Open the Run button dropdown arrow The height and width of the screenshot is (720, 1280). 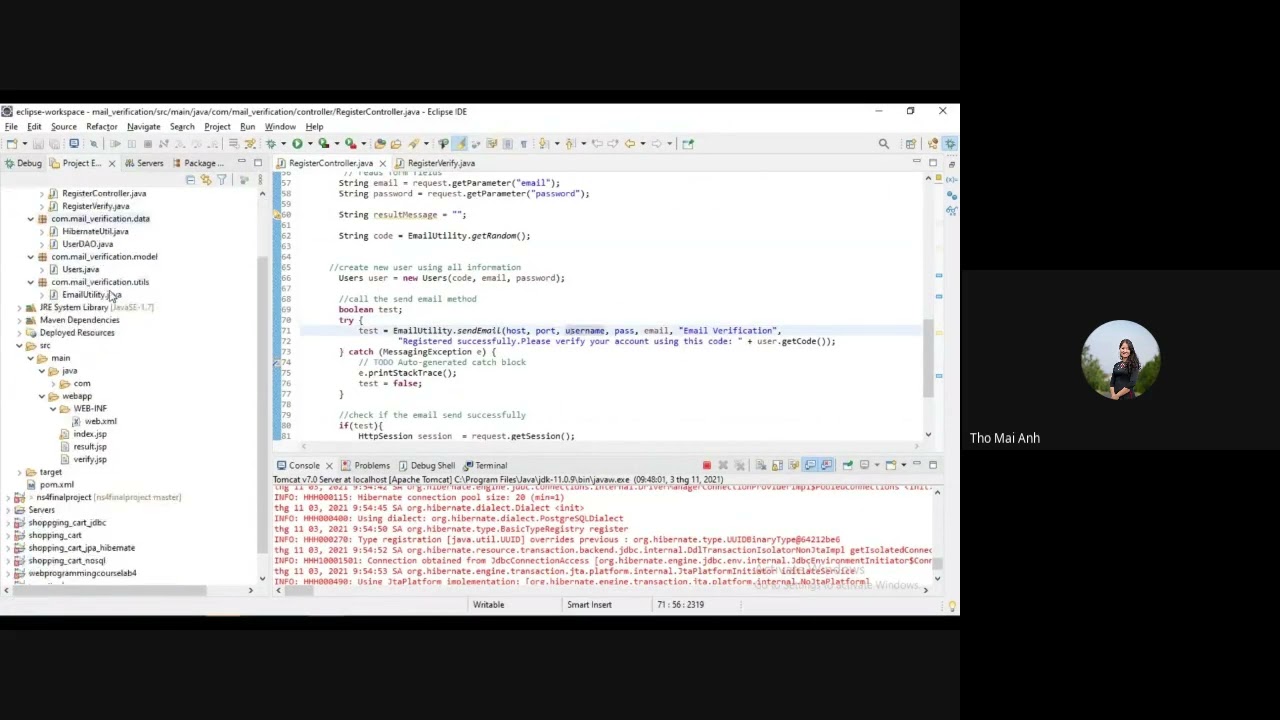[x=310, y=144]
